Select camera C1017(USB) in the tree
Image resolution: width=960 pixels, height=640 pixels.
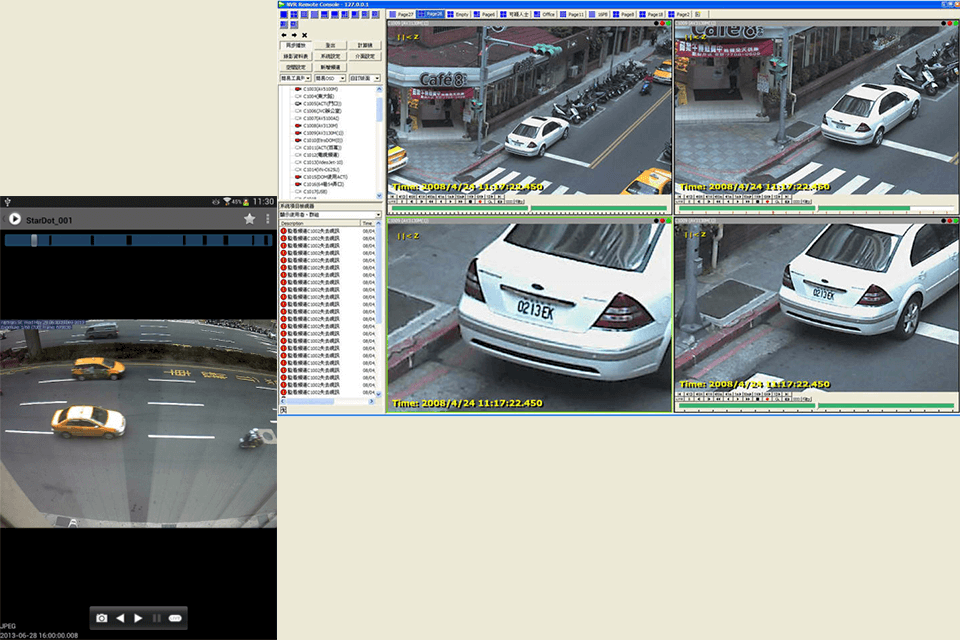[x=315, y=192]
